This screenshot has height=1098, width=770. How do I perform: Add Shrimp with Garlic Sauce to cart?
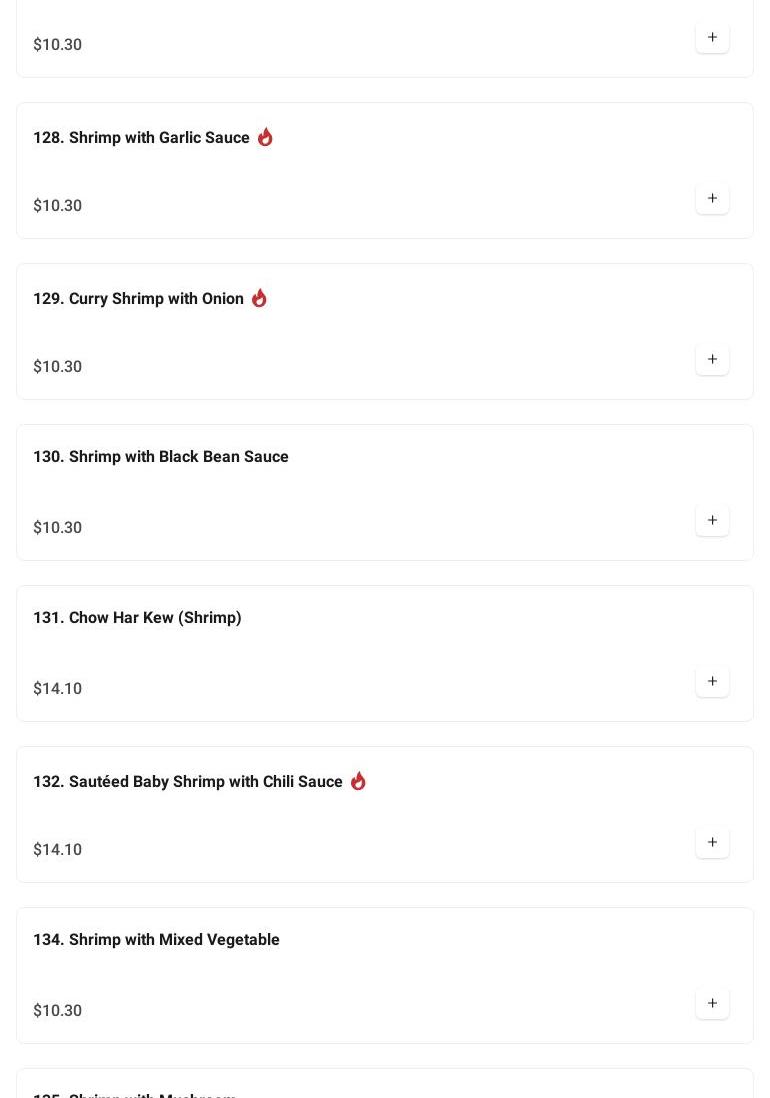[x=712, y=199]
